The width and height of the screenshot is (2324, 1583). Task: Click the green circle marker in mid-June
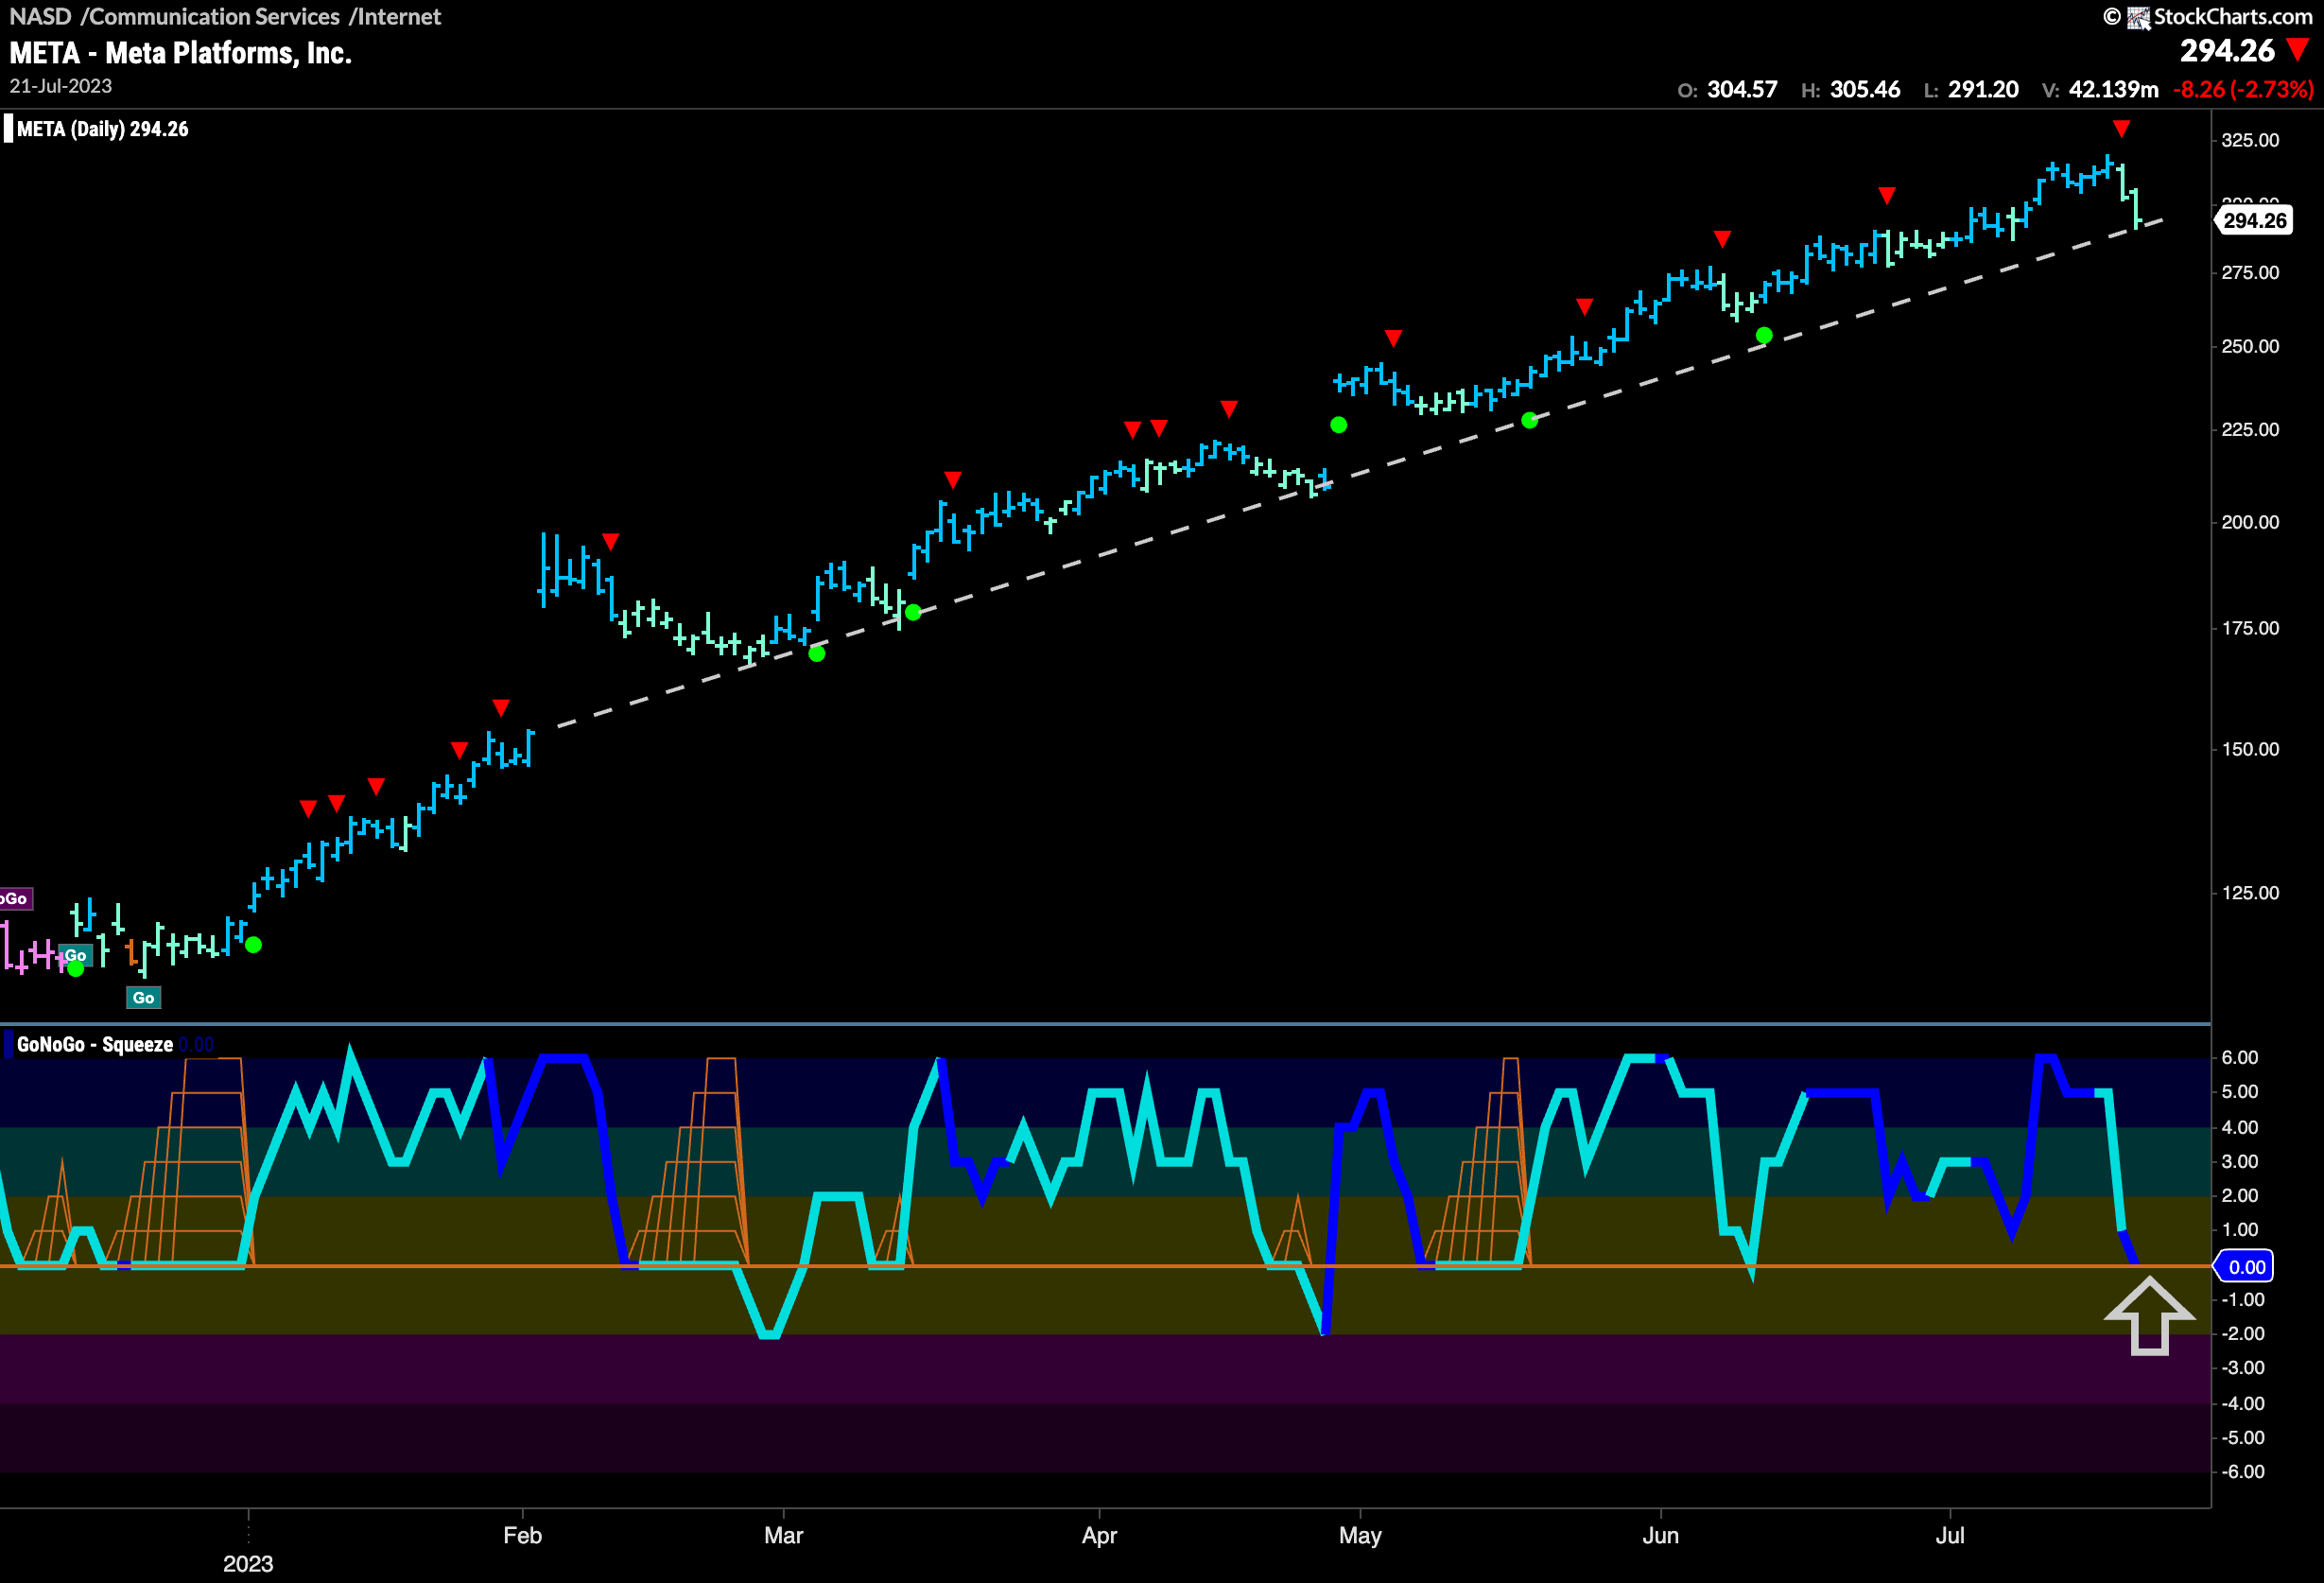(1764, 336)
